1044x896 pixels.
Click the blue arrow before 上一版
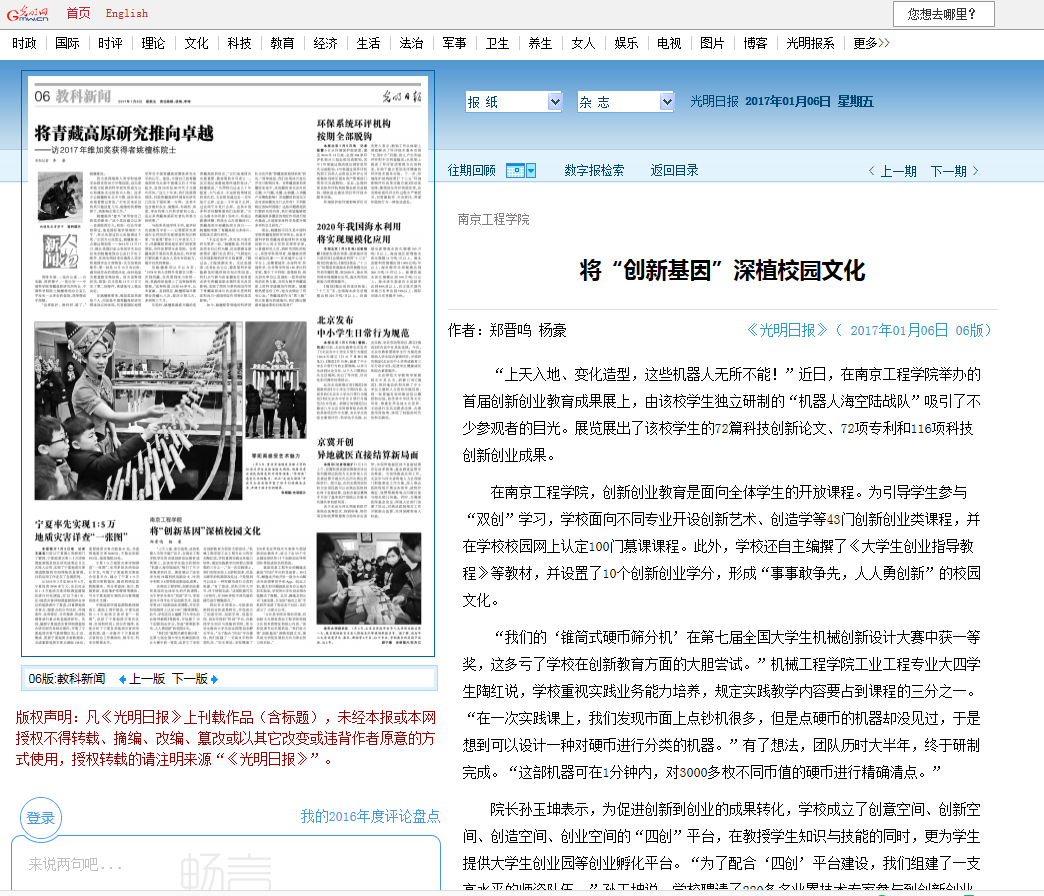tap(123, 679)
